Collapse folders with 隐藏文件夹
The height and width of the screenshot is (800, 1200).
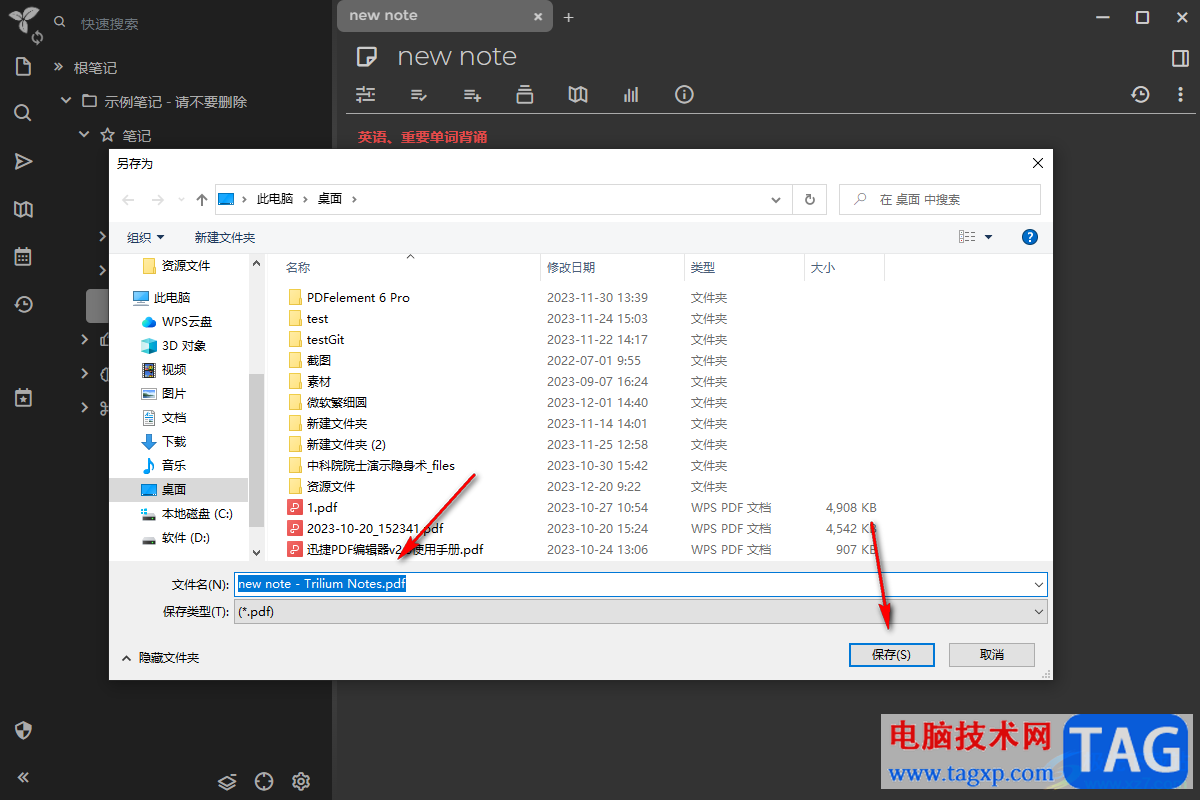[x=160, y=657]
